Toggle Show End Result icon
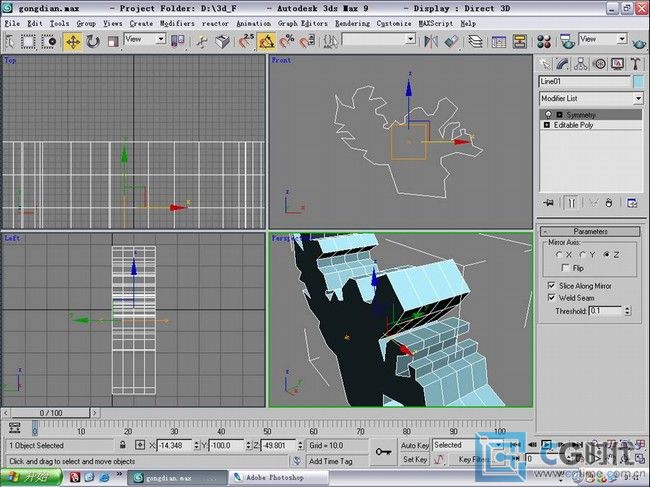This screenshot has width=650, height=487. (572, 203)
